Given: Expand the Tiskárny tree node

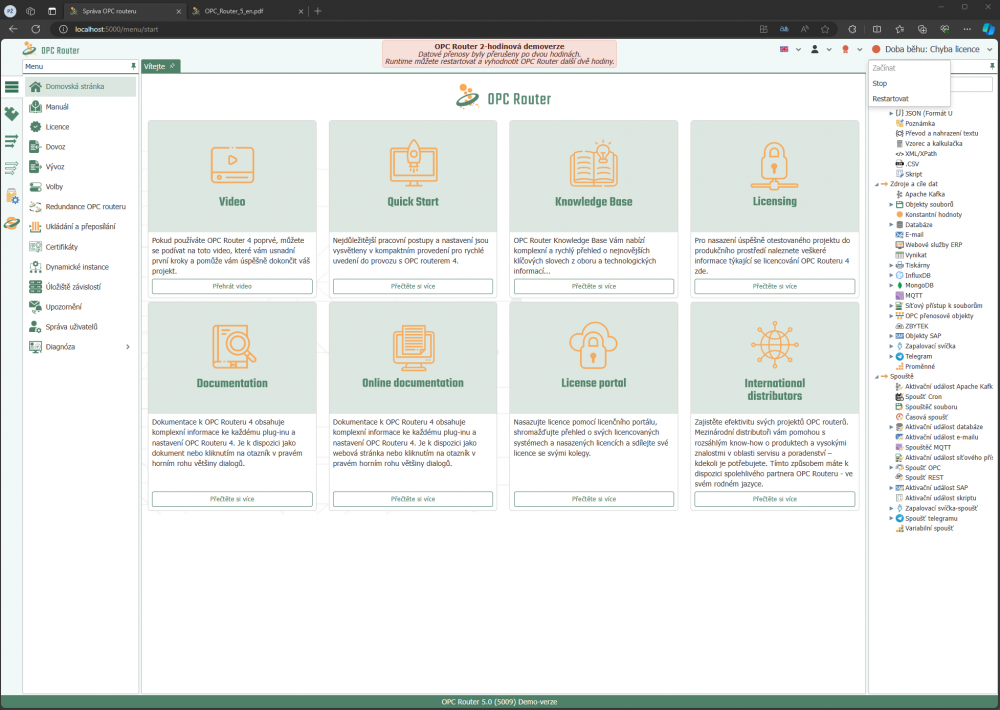Looking at the screenshot, I should pos(892,265).
